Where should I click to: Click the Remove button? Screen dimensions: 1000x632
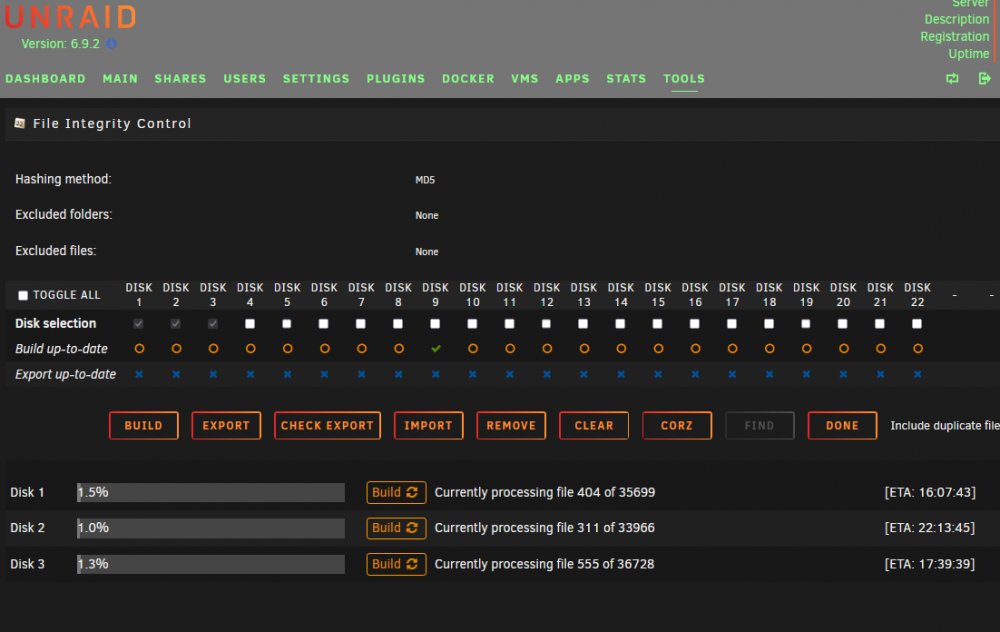pos(511,425)
